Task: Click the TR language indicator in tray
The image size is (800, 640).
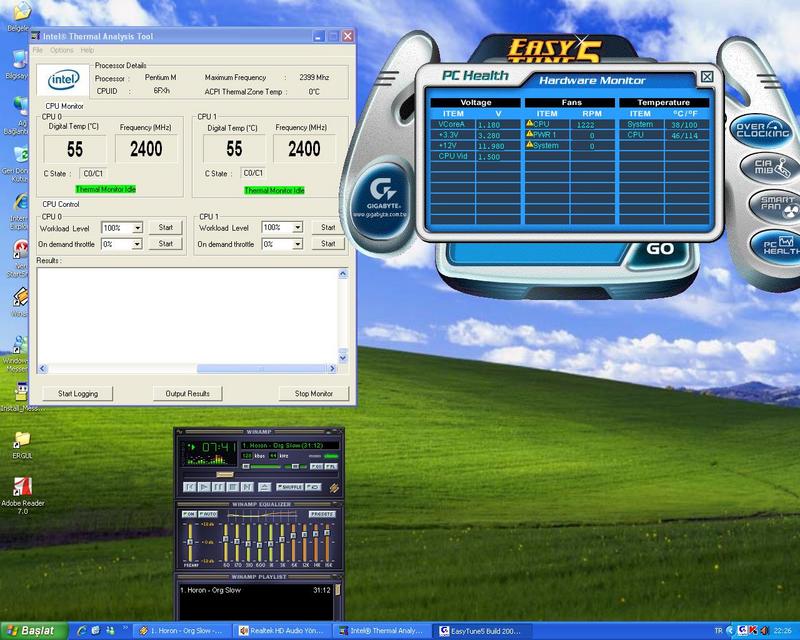Action: click(718, 631)
